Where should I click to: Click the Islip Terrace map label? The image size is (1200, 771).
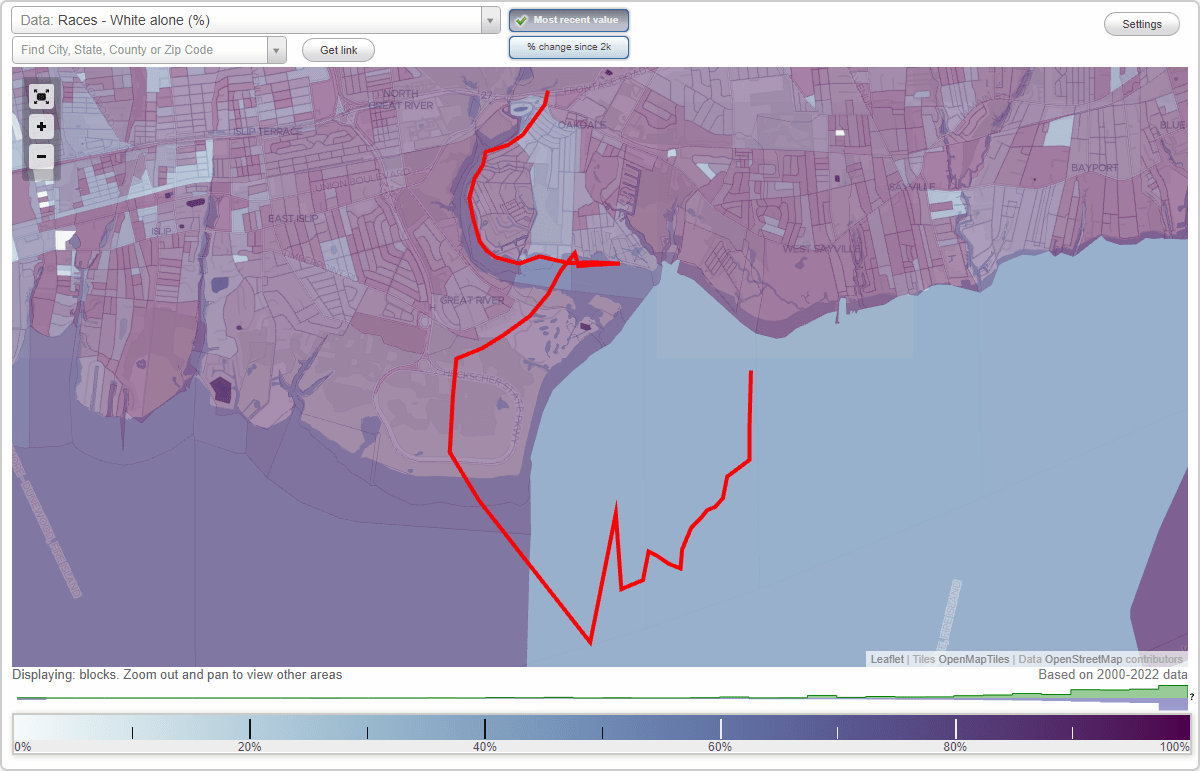[x=266, y=131]
